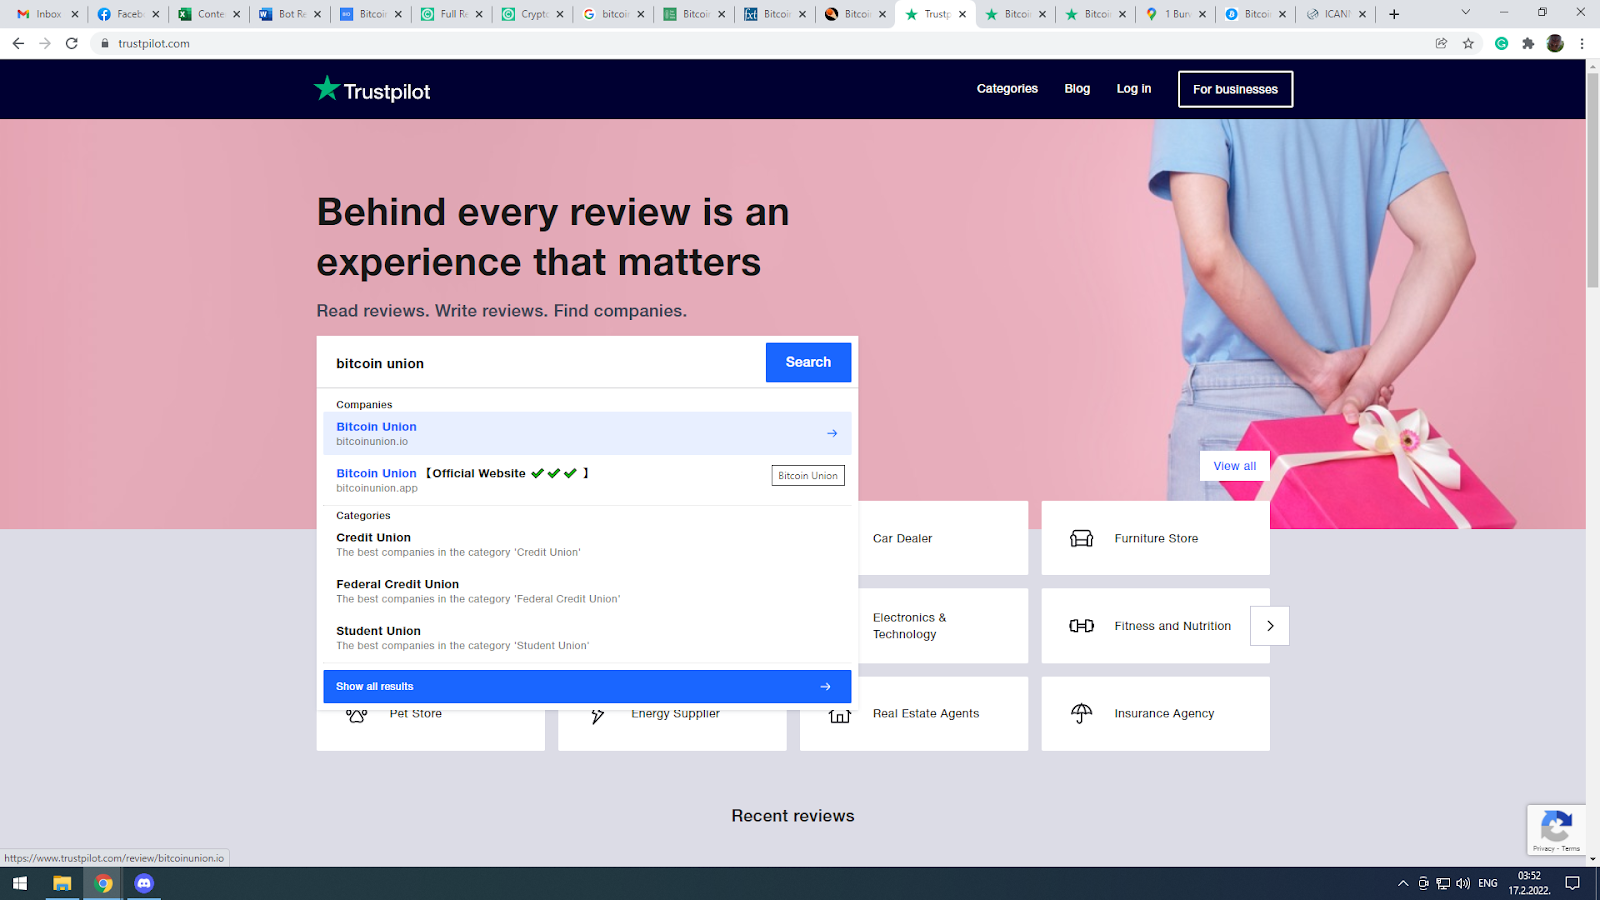Click the Insurance Agency umbrella icon

click(1081, 713)
